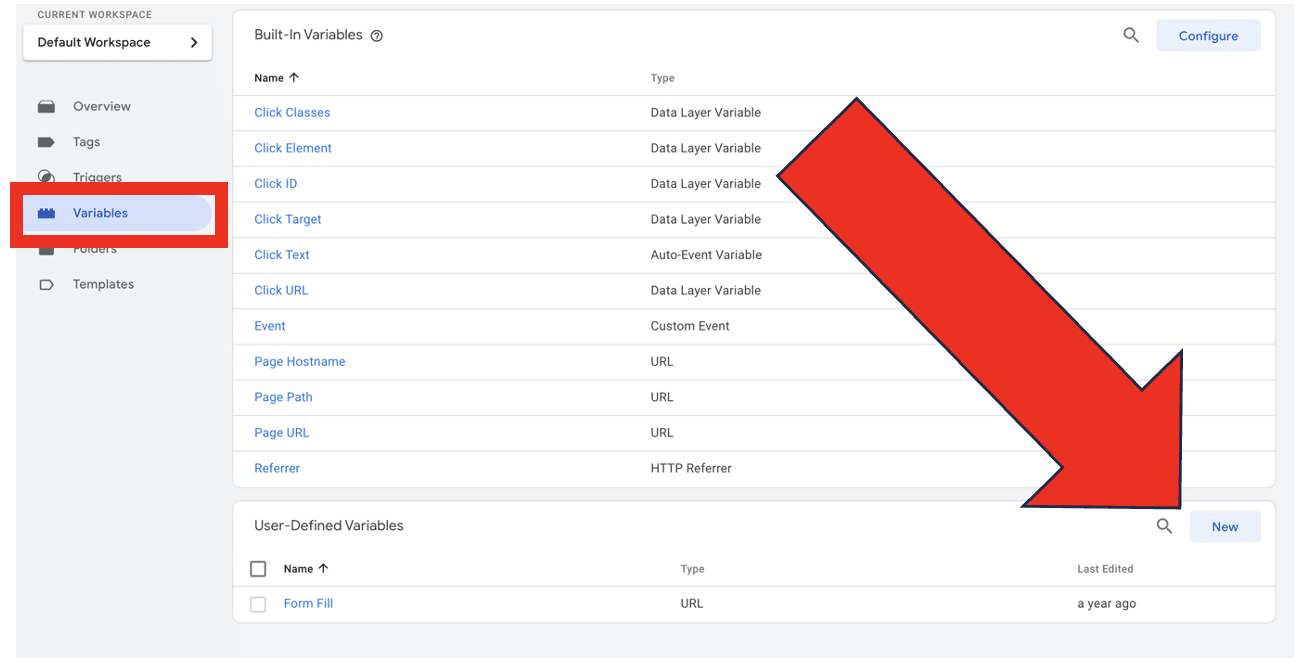The width and height of the screenshot is (1312, 668).
Task: Select the Page Hostname variable link
Action: pos(299,362)
